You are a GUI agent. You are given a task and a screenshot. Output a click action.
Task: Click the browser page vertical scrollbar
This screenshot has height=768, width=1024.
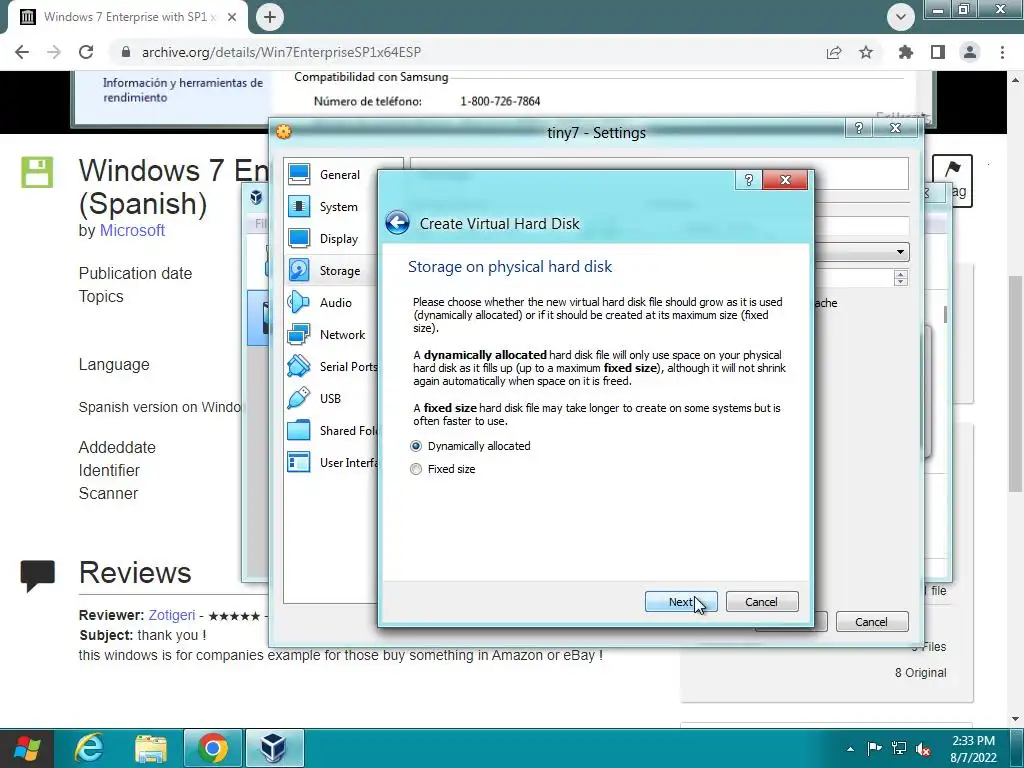(1016, 383)
